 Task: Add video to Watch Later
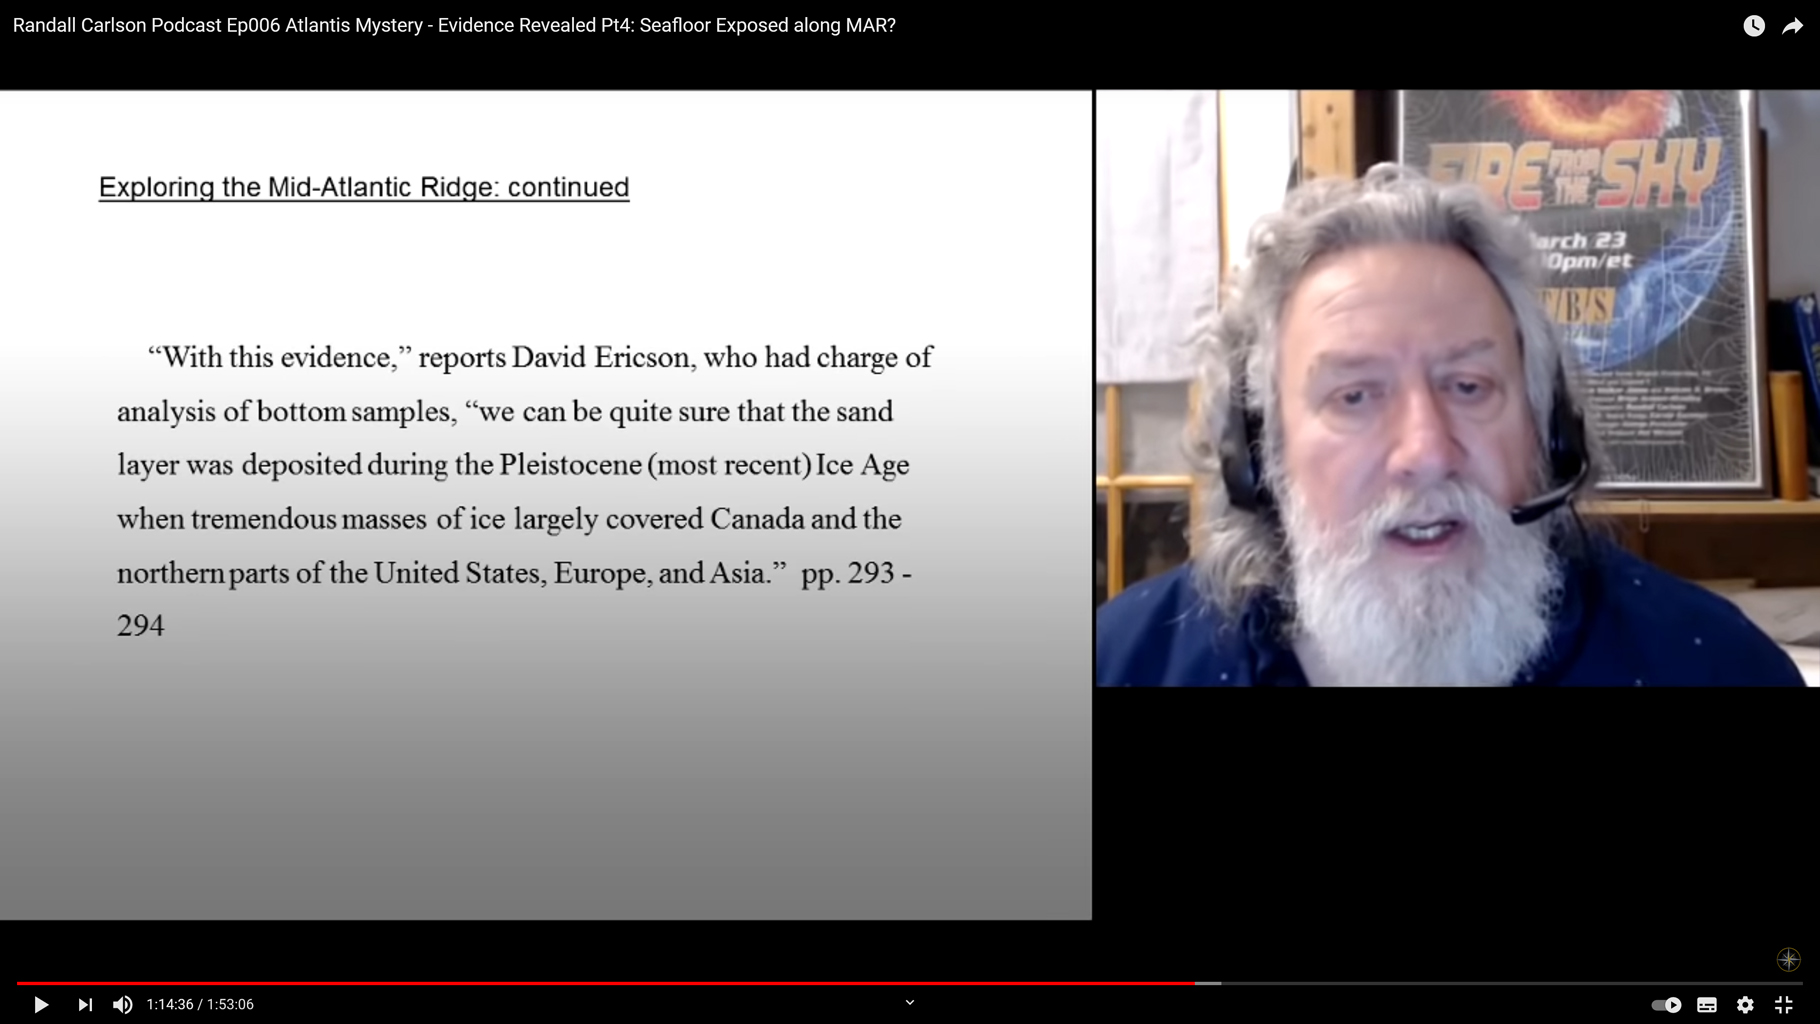click(1754, 26)
